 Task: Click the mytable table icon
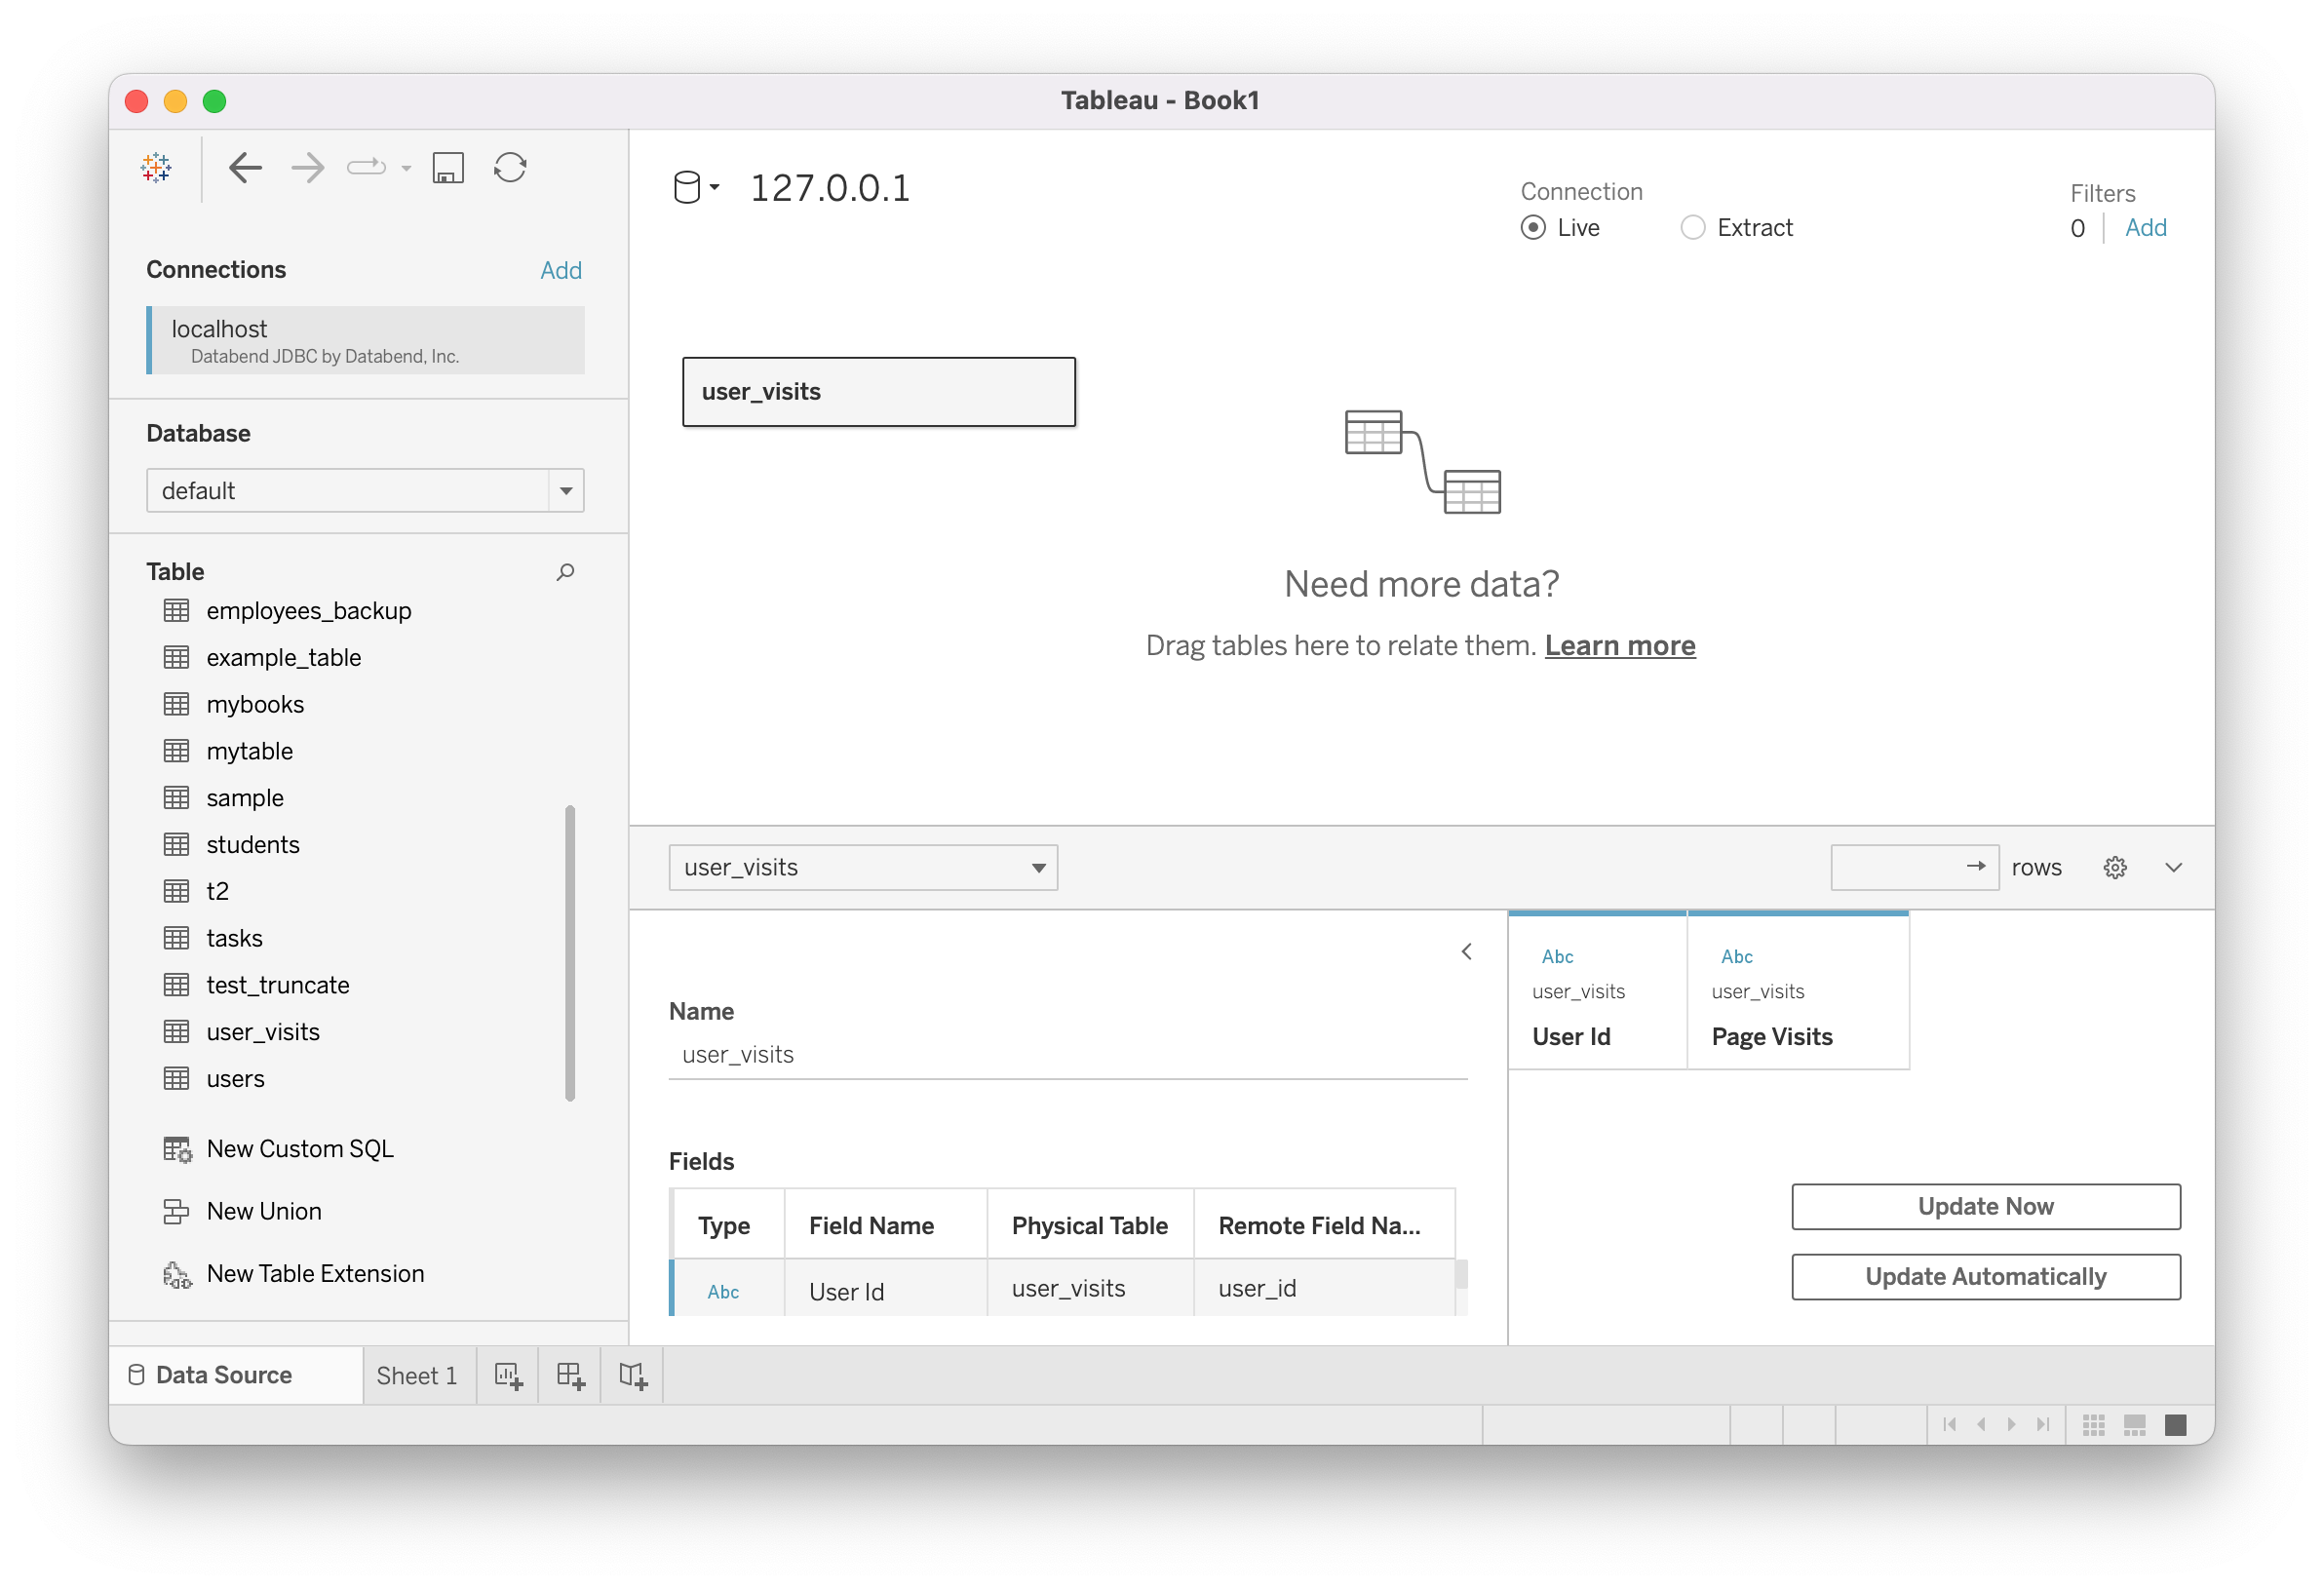(x=176, y=751)
